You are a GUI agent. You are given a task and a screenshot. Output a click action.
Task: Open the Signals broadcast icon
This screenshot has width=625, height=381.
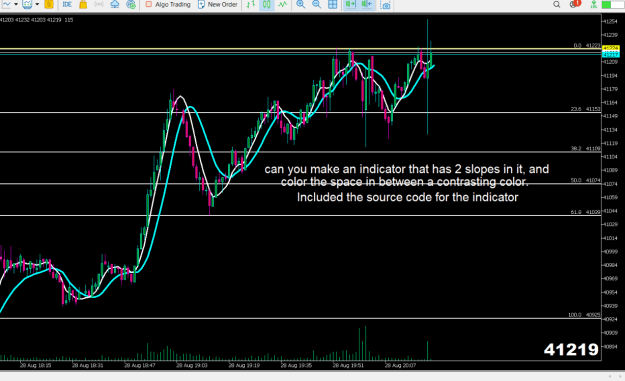tap(99, 4)
